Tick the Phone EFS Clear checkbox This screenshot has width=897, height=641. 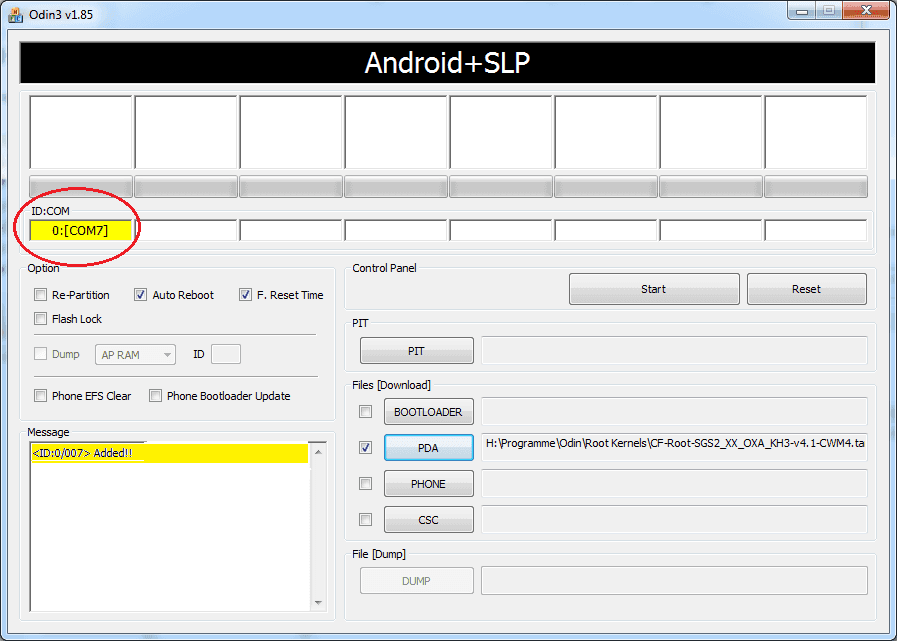click(x=40, y=395)
